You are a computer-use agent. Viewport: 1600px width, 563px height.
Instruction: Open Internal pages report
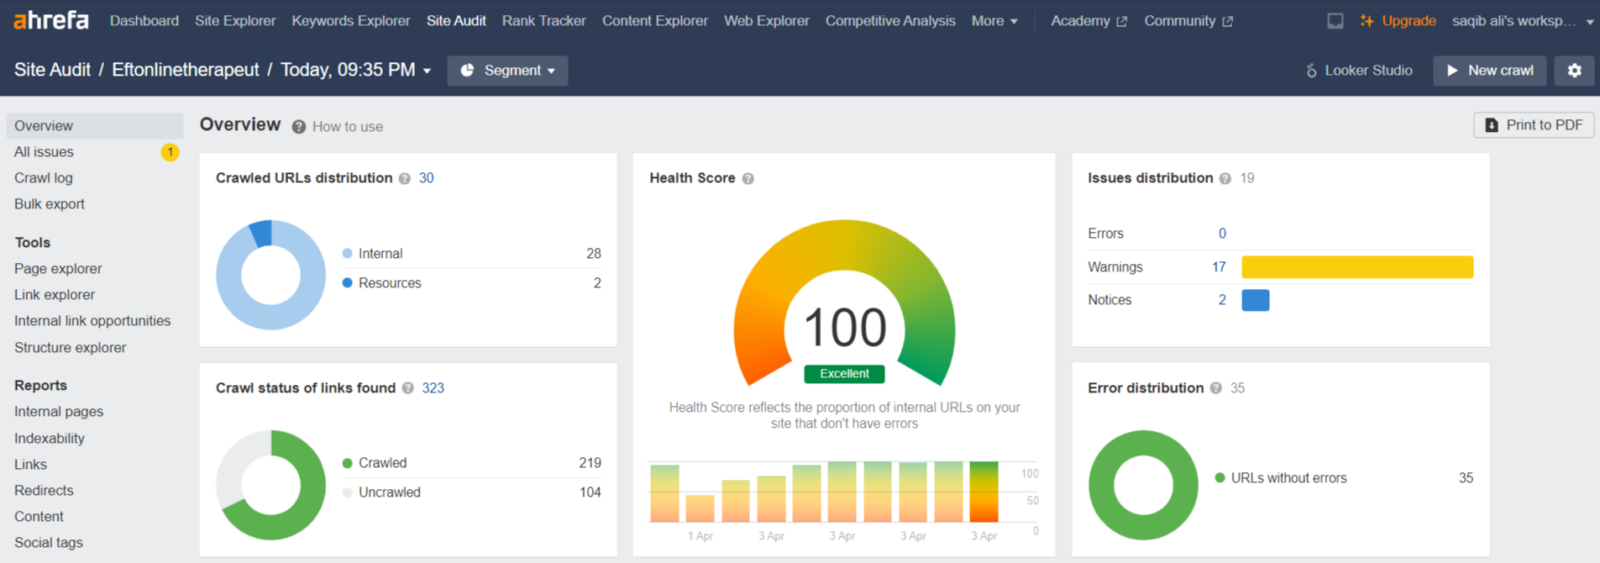tap(59, 412)
